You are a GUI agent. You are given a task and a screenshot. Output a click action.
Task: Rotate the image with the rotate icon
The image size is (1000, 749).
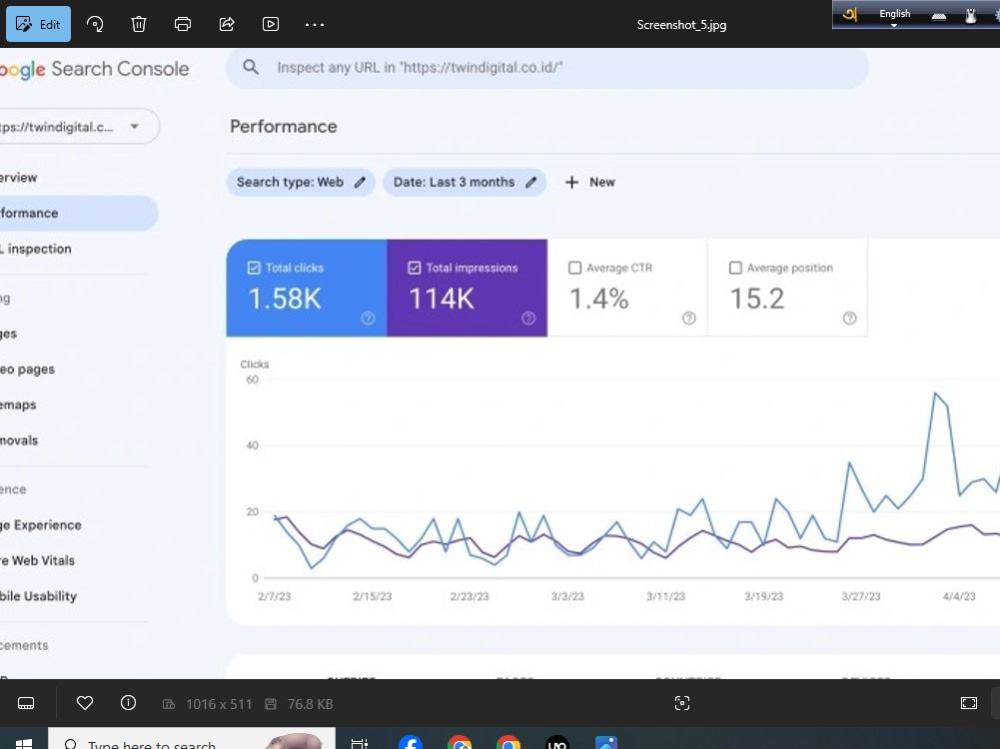pyautogui.click(x=95, y=24)
